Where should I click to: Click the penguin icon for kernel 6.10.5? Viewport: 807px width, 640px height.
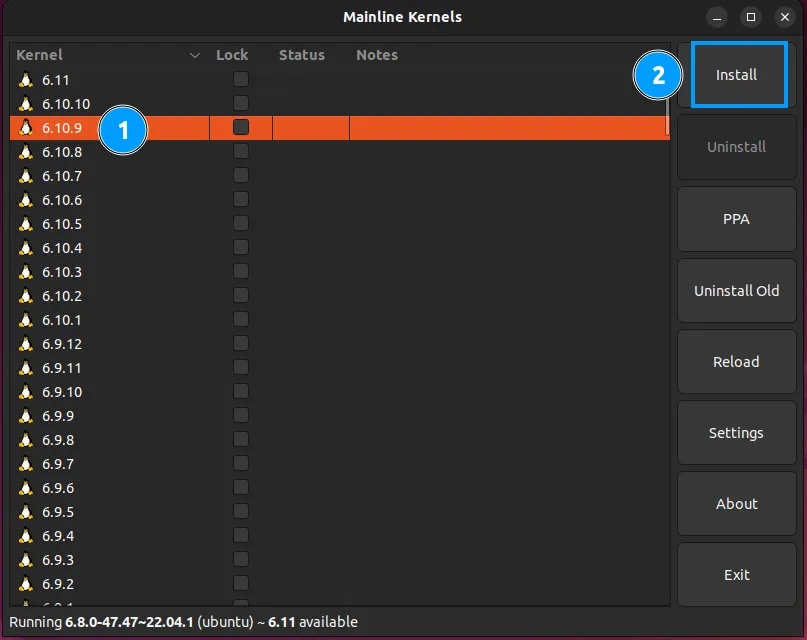point(26,224)
